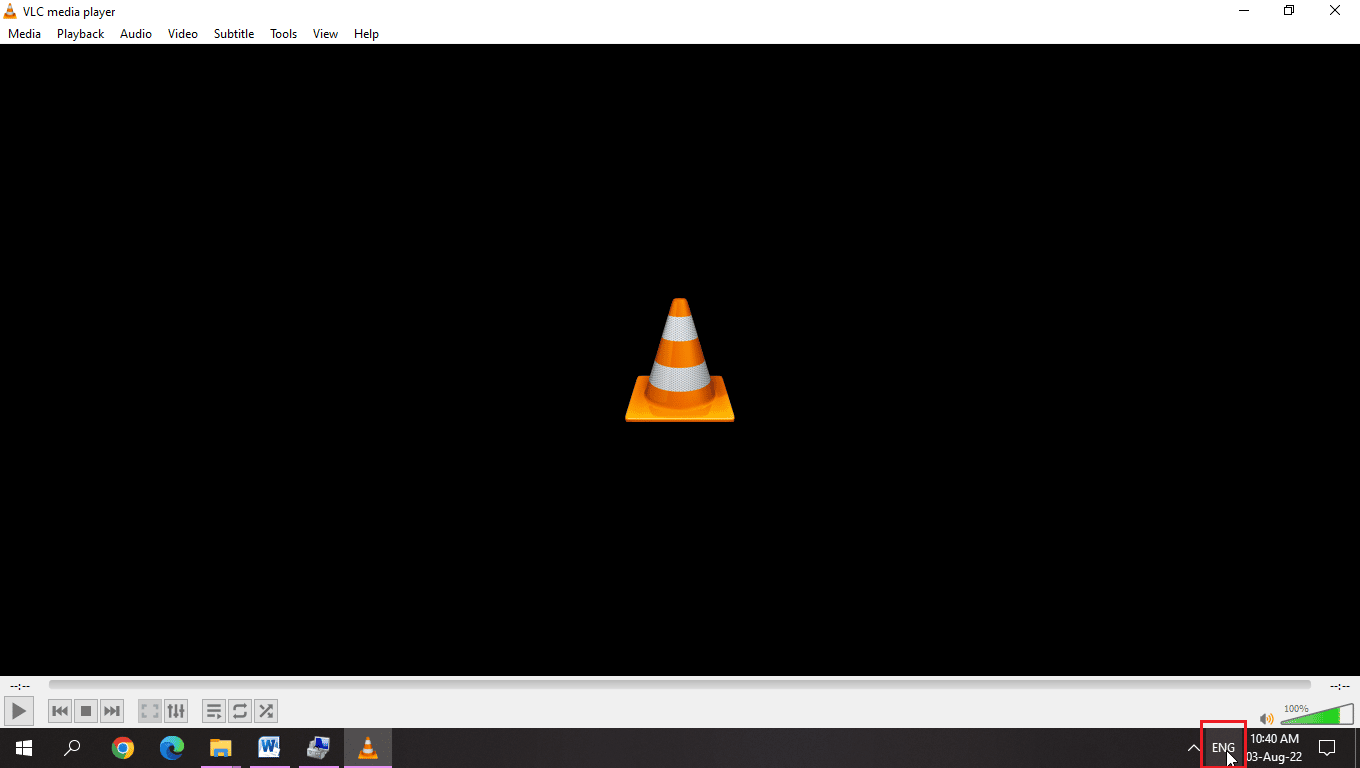Open the Windows notification center
Image resolution: width=1360 pixels, height=768 pixels.
point(1328,748)
